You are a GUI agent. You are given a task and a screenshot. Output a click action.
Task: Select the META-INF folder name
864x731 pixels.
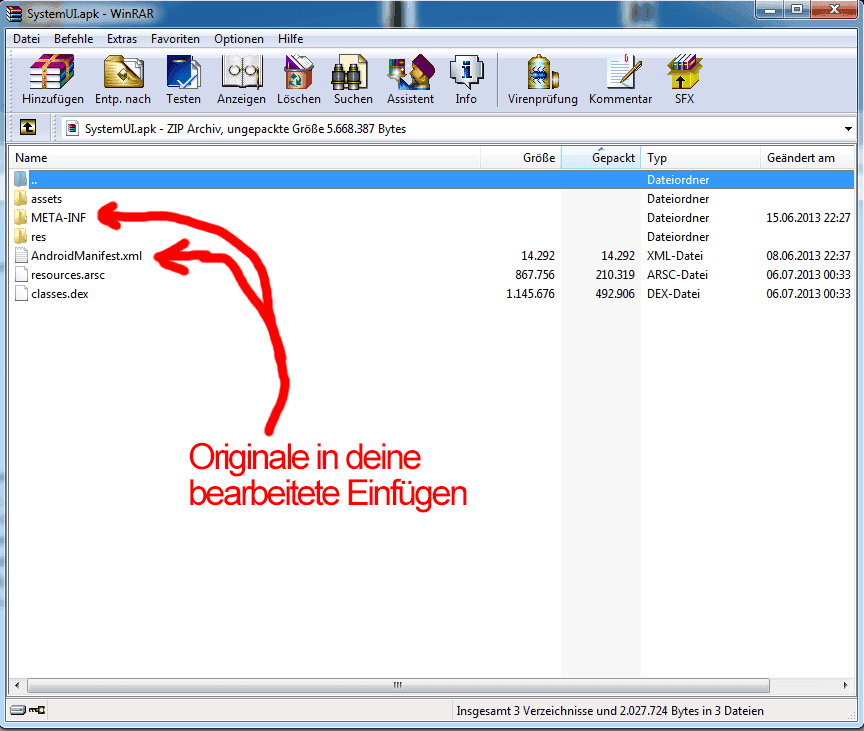pyautogui.click(x=58, y=218)
